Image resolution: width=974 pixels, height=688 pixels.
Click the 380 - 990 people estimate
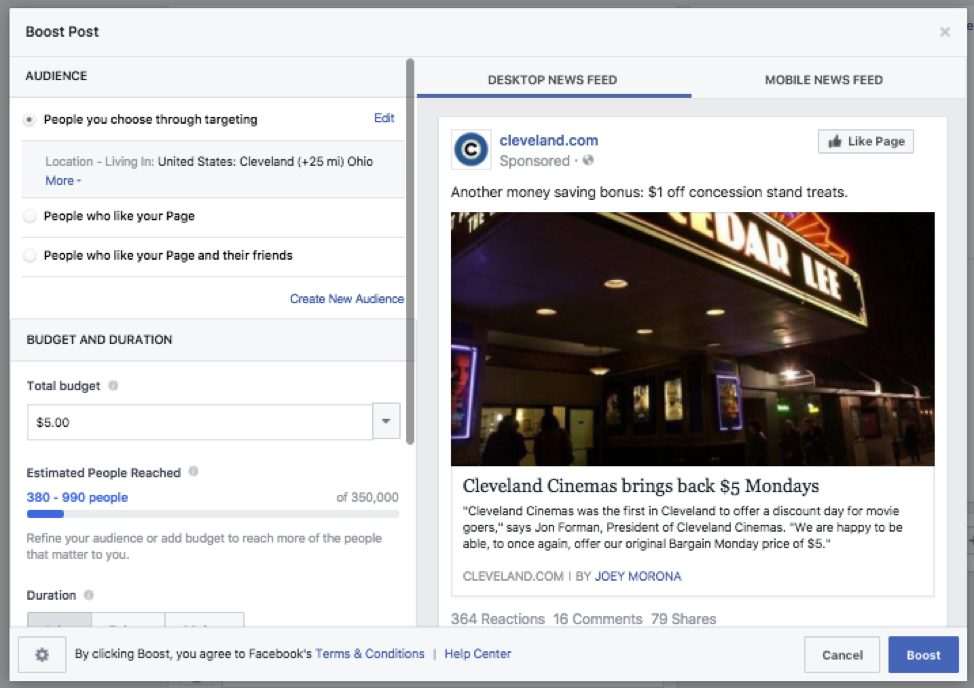point(77,497)
